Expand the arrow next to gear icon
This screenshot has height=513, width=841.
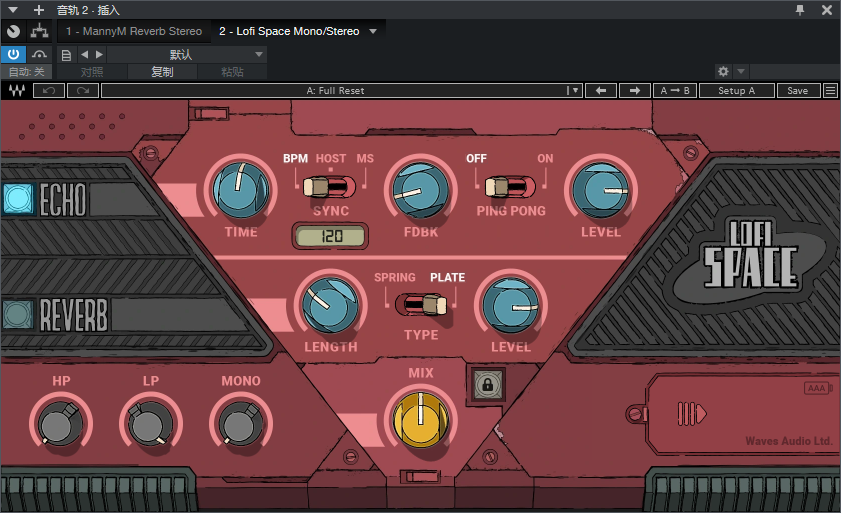pyautogui.click(x=741, y=71)
